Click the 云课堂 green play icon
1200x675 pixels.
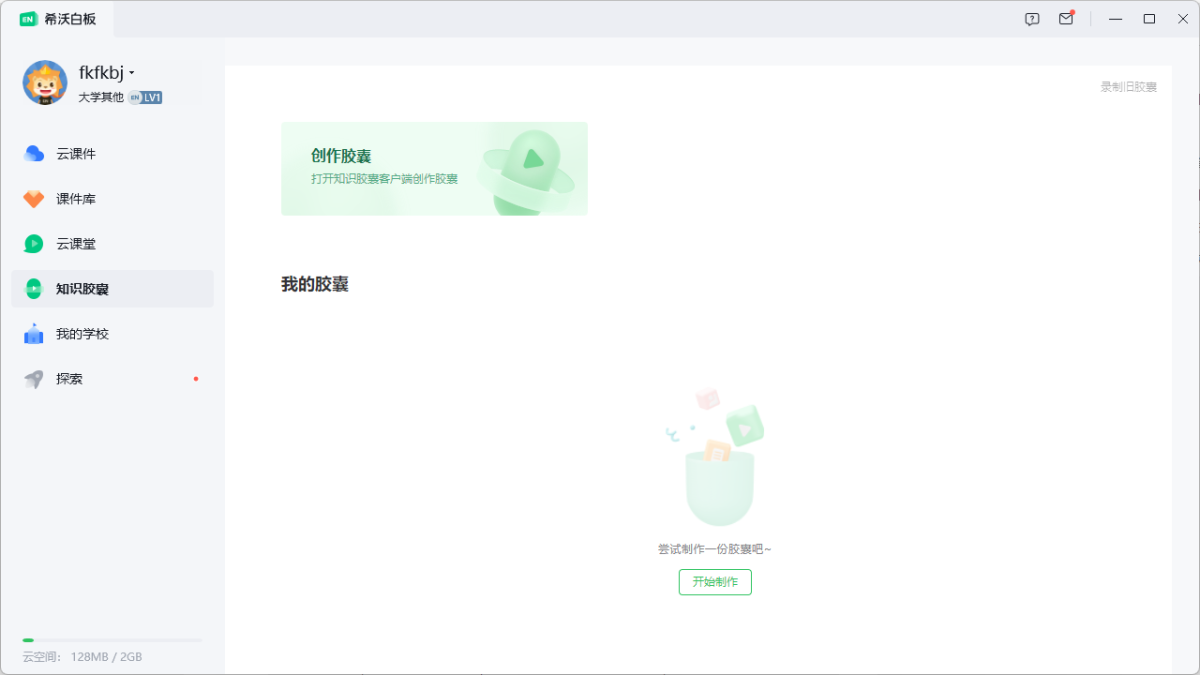pyautogui.click(x=34, y=244)
